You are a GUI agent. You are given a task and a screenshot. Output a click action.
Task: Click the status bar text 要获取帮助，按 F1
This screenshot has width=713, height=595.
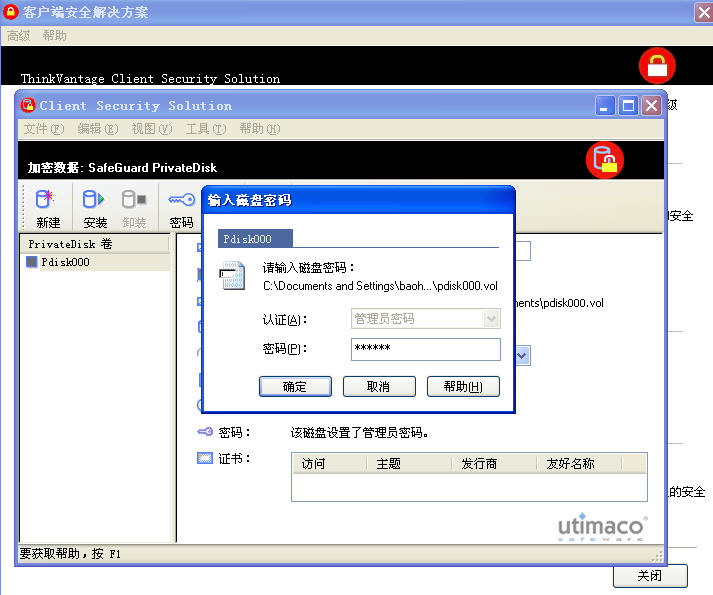tap(70, 554)
